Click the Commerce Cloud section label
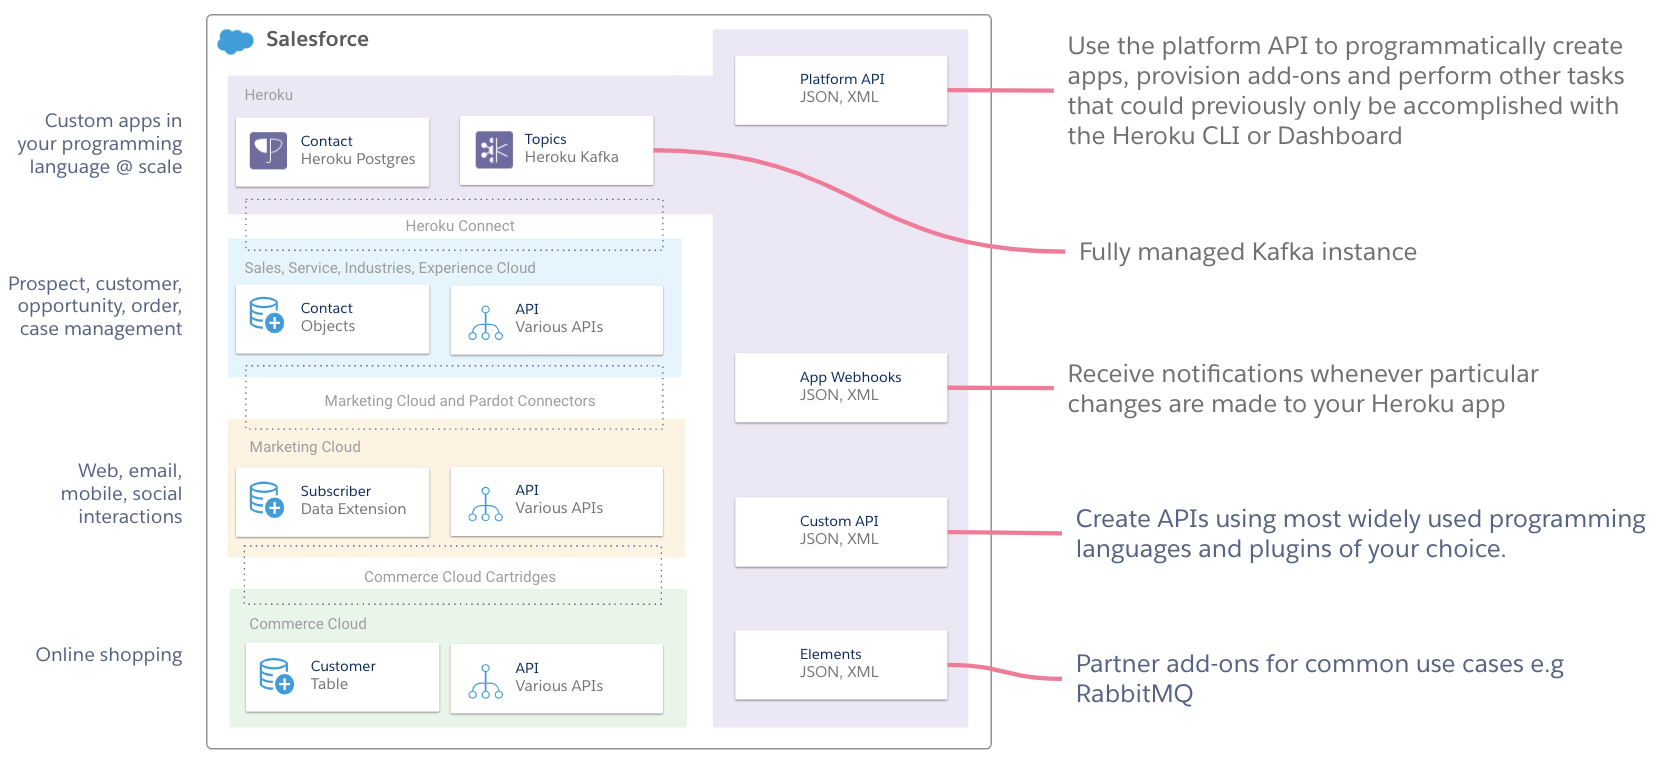Image resolution: width=1666 pixels, height=768 pixels. pos(308,624)
